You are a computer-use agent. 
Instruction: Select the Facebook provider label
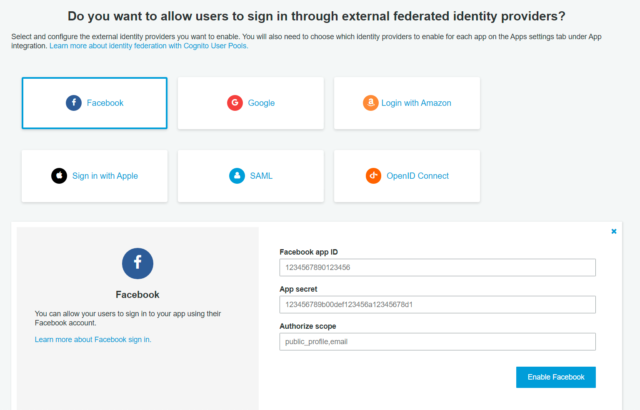pos(105,103)
